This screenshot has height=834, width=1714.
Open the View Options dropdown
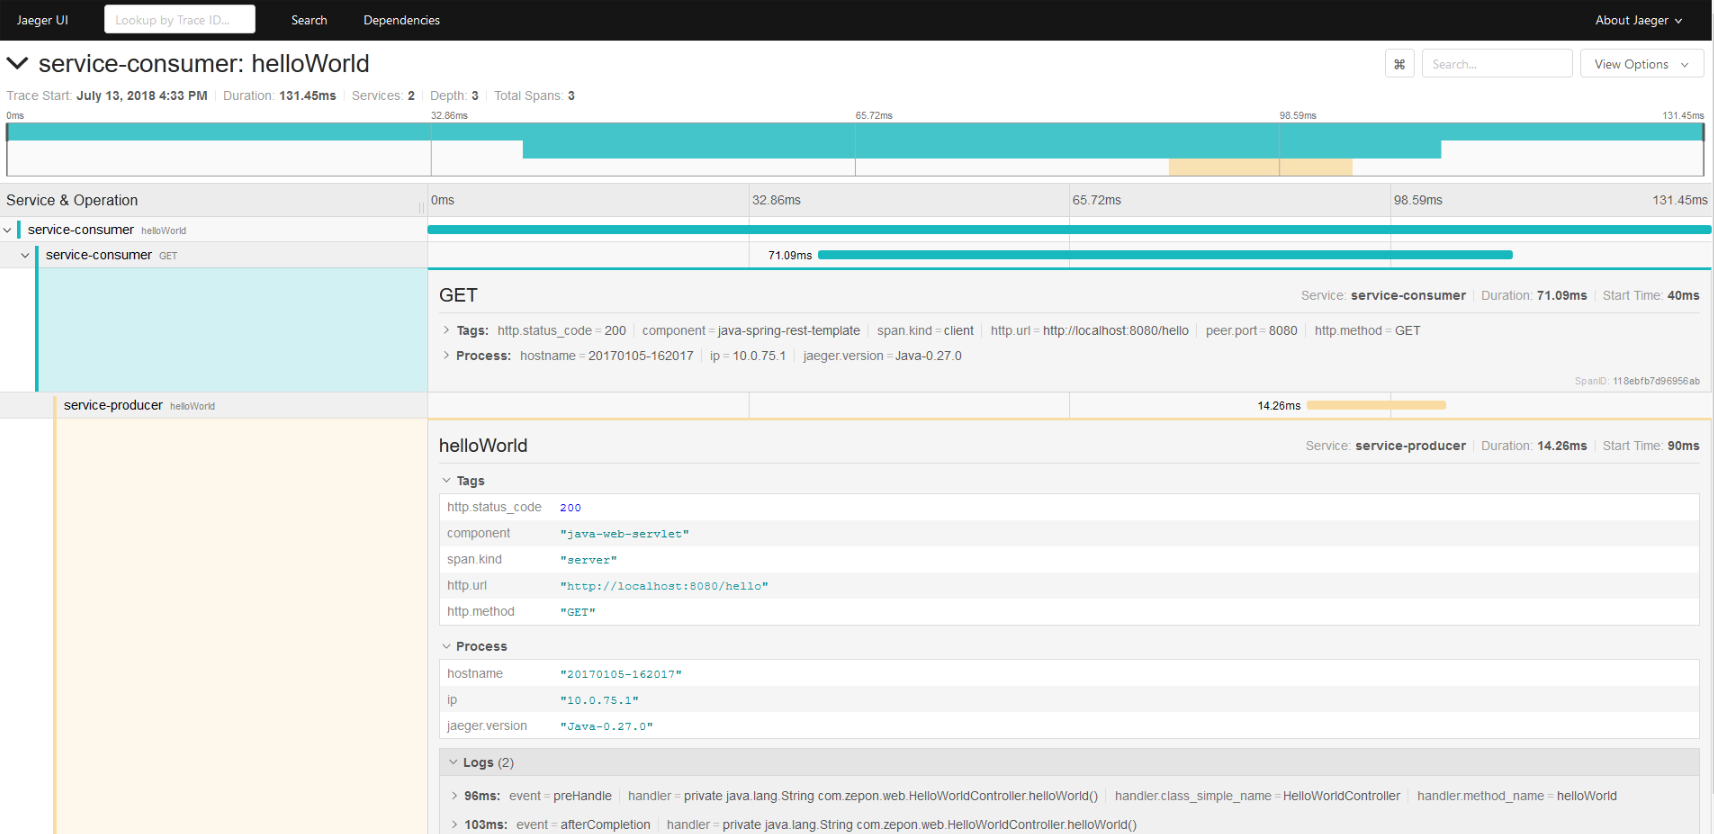[x=1641, y=64]
